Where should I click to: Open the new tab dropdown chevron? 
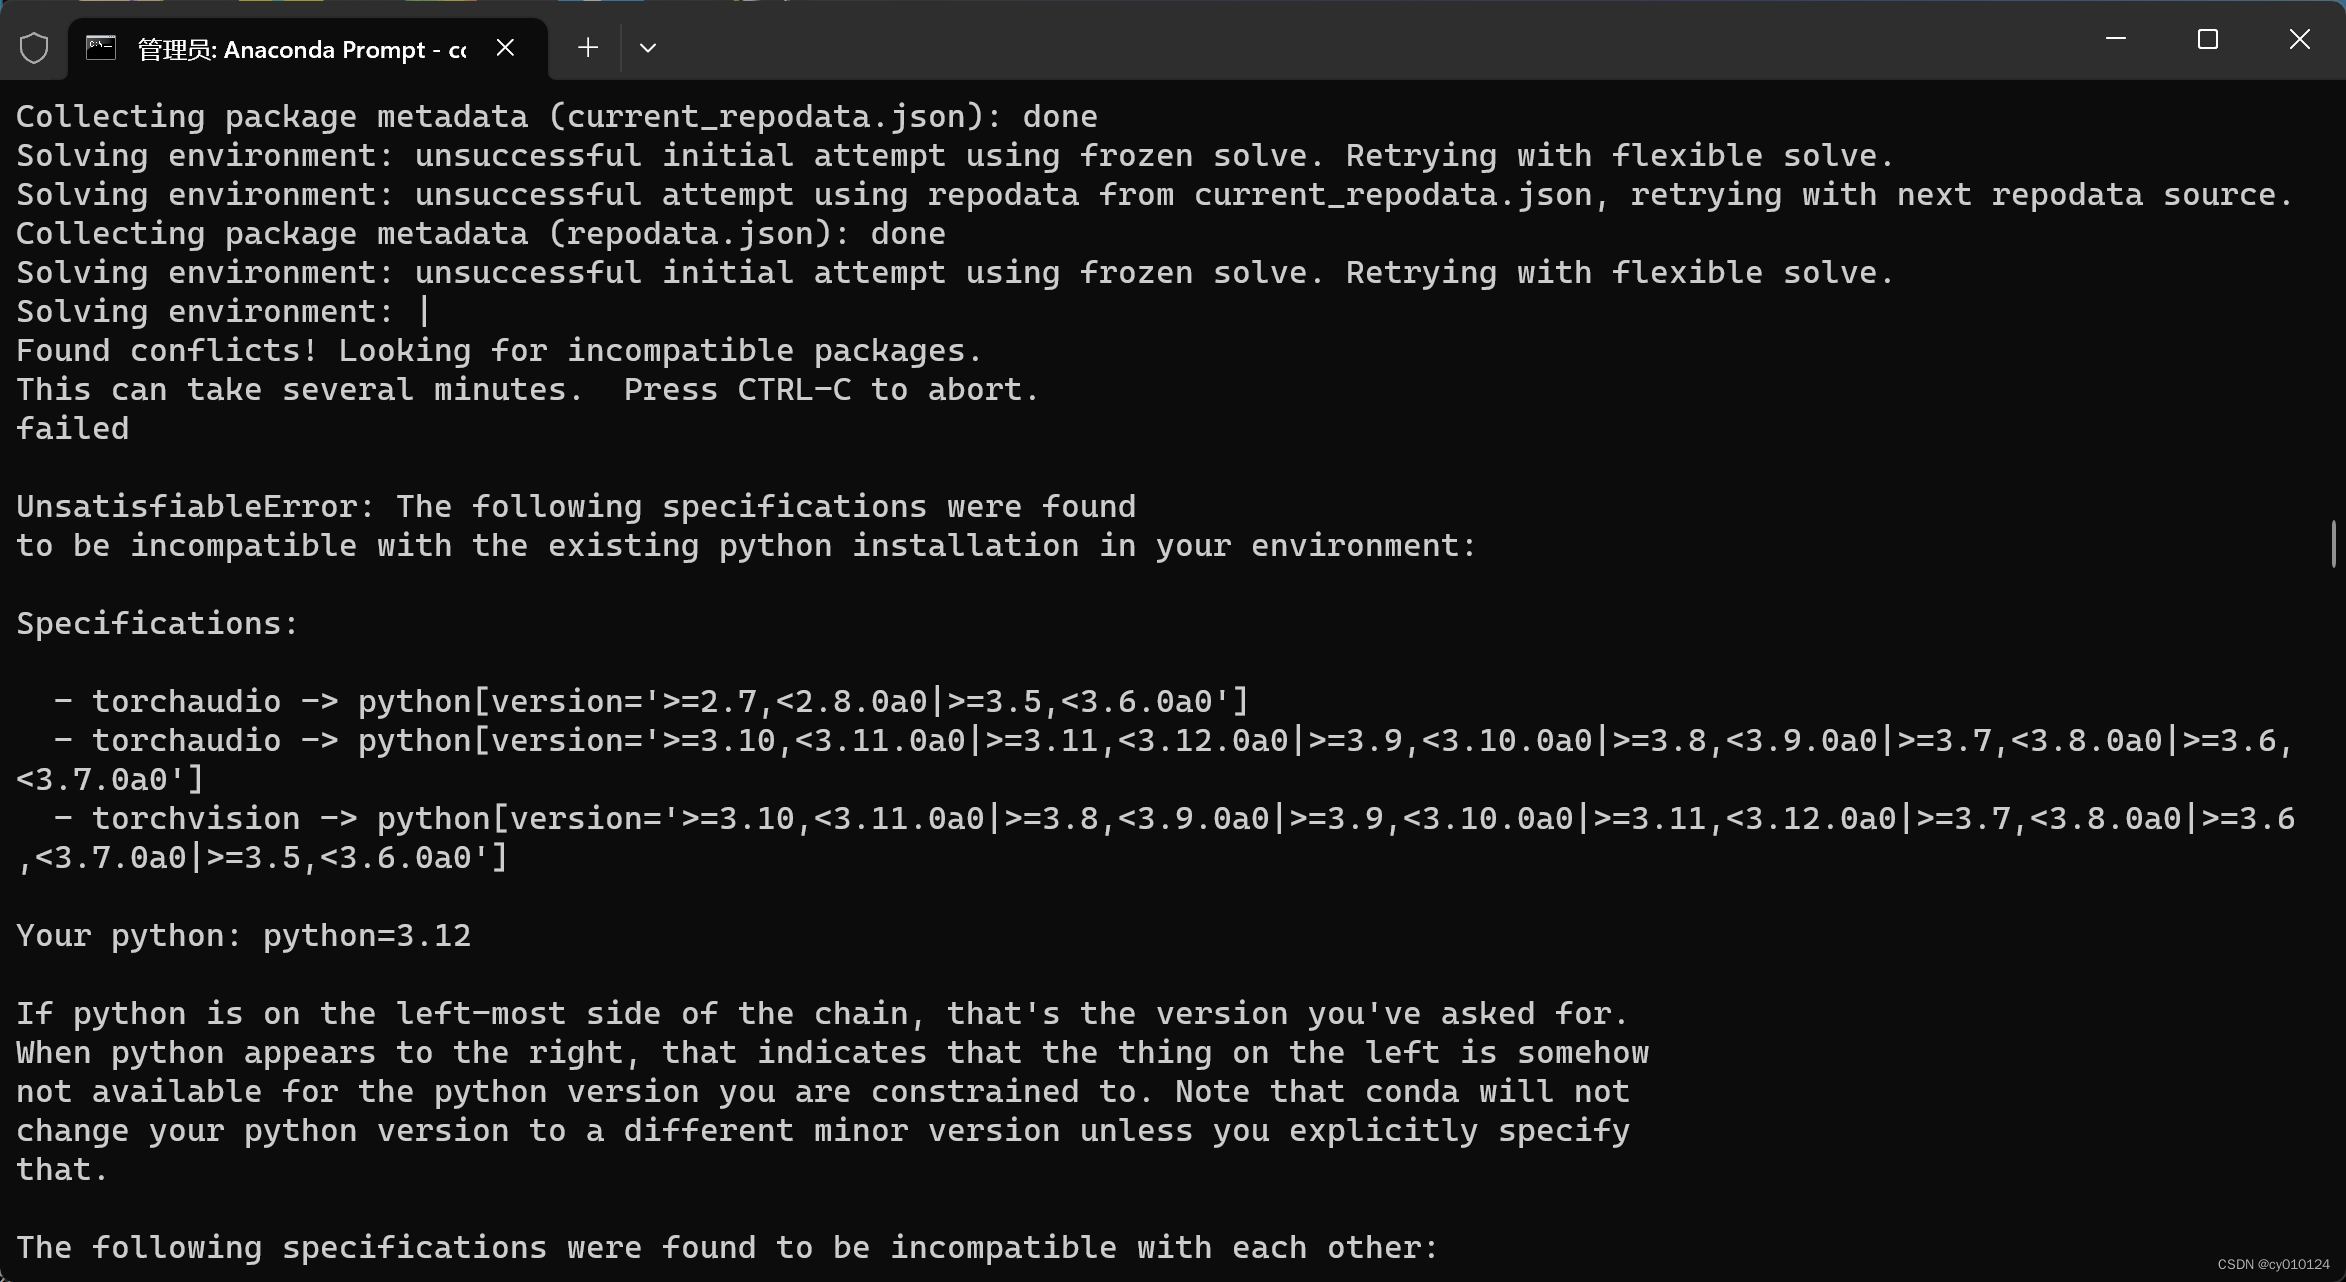pyautogui.click(x=648, y=47)
